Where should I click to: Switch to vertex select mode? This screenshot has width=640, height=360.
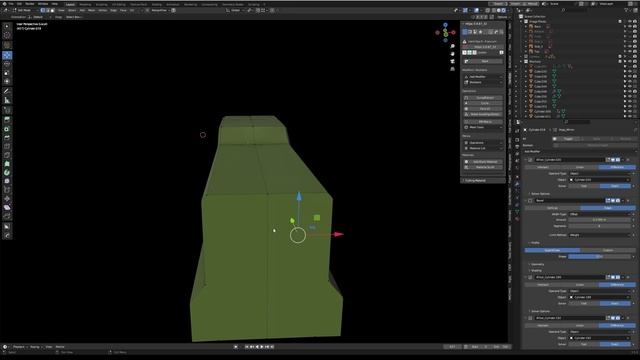coord(42,10)
